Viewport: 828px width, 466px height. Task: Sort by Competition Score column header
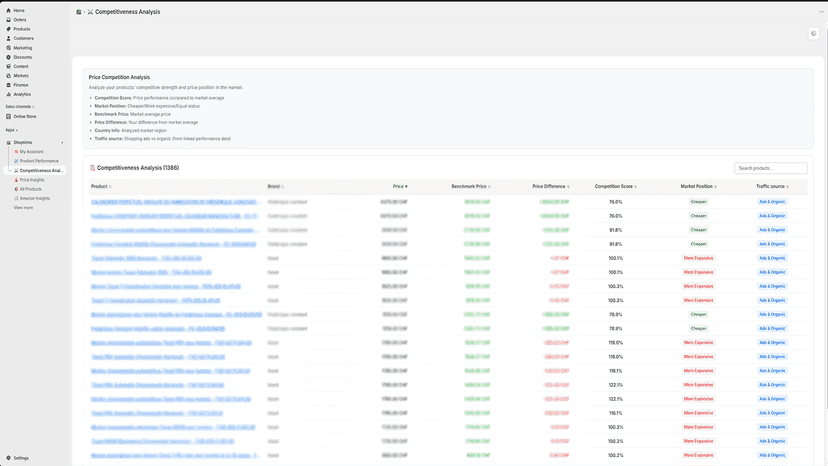click(x=615, y=187)
